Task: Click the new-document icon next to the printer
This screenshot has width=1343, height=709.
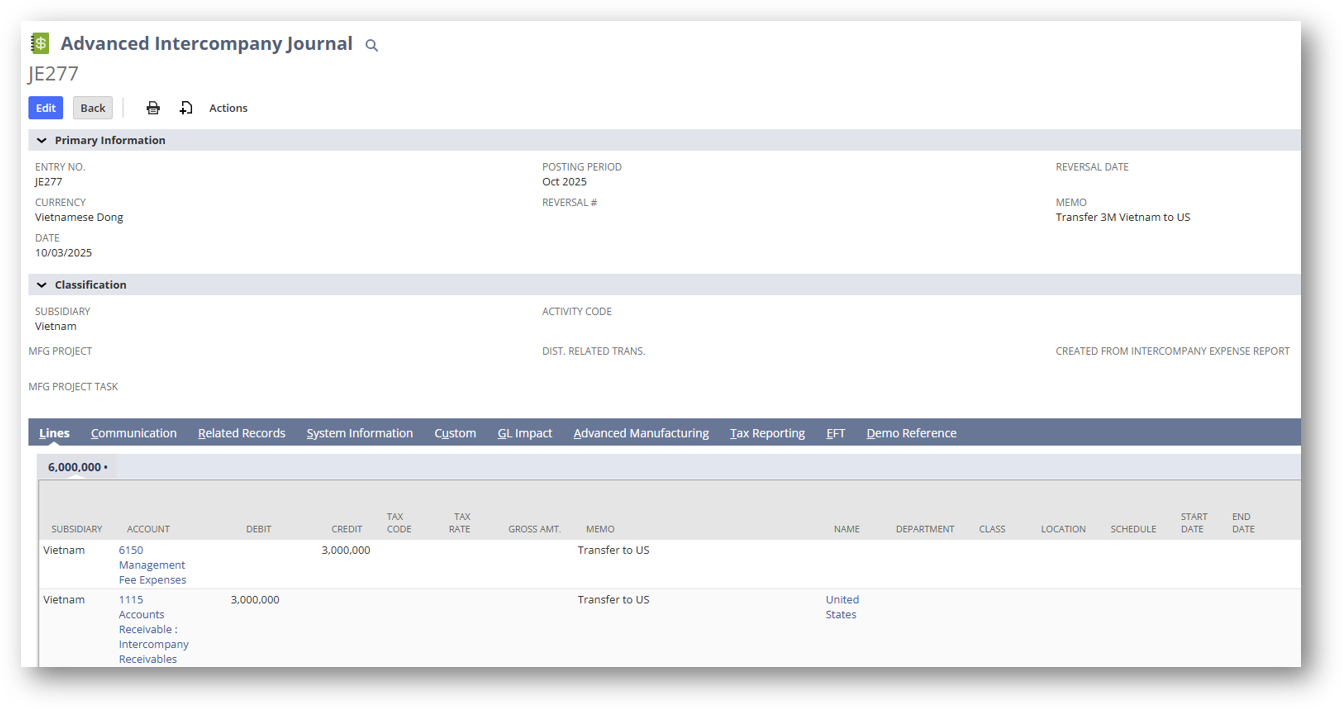Action: point(186,107)
